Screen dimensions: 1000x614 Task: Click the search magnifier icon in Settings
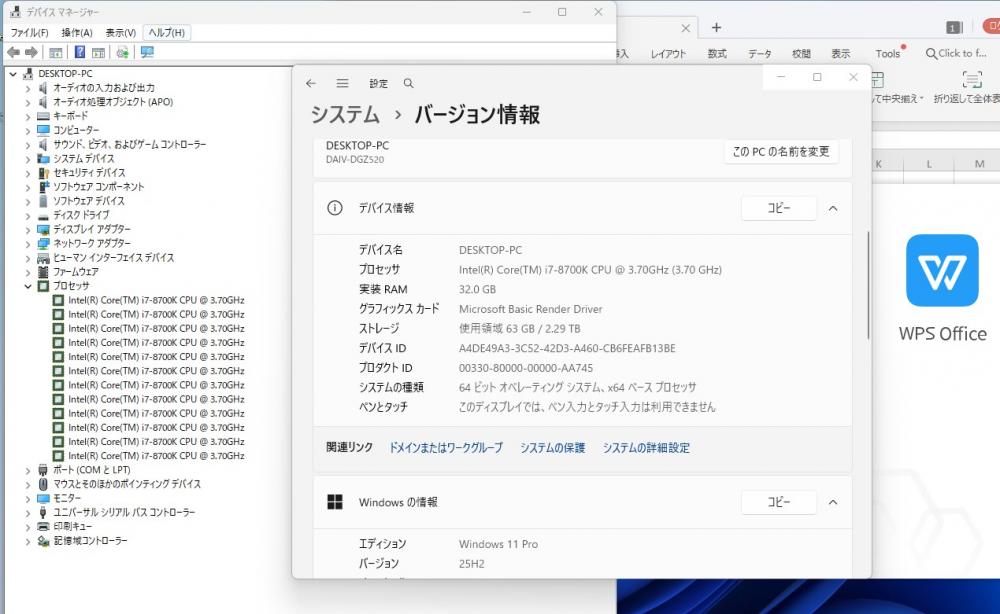tap(409, 84)
